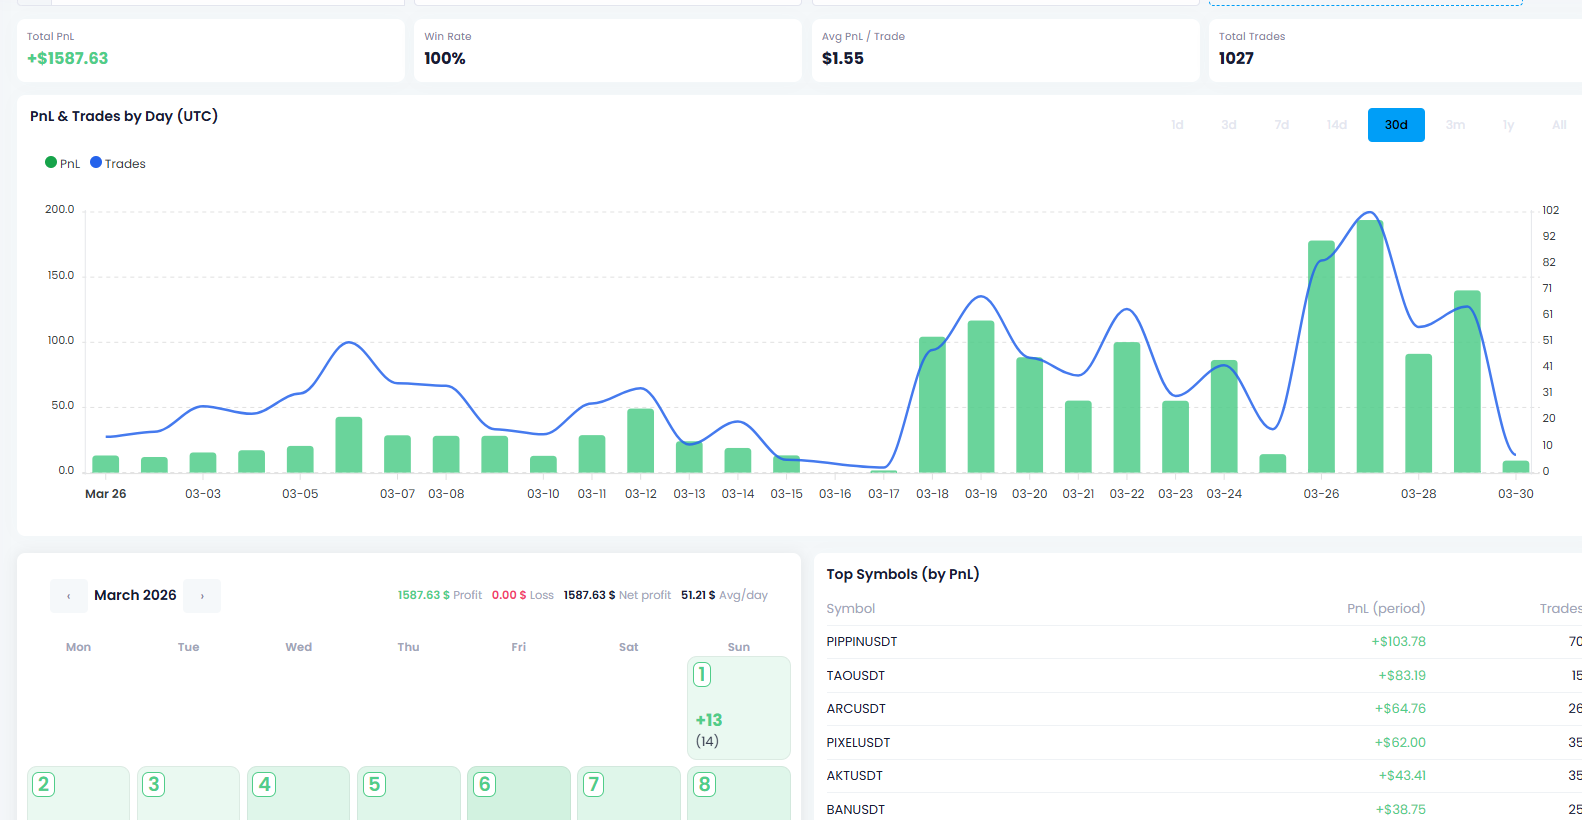Select the 3d time range tab

1229,125
